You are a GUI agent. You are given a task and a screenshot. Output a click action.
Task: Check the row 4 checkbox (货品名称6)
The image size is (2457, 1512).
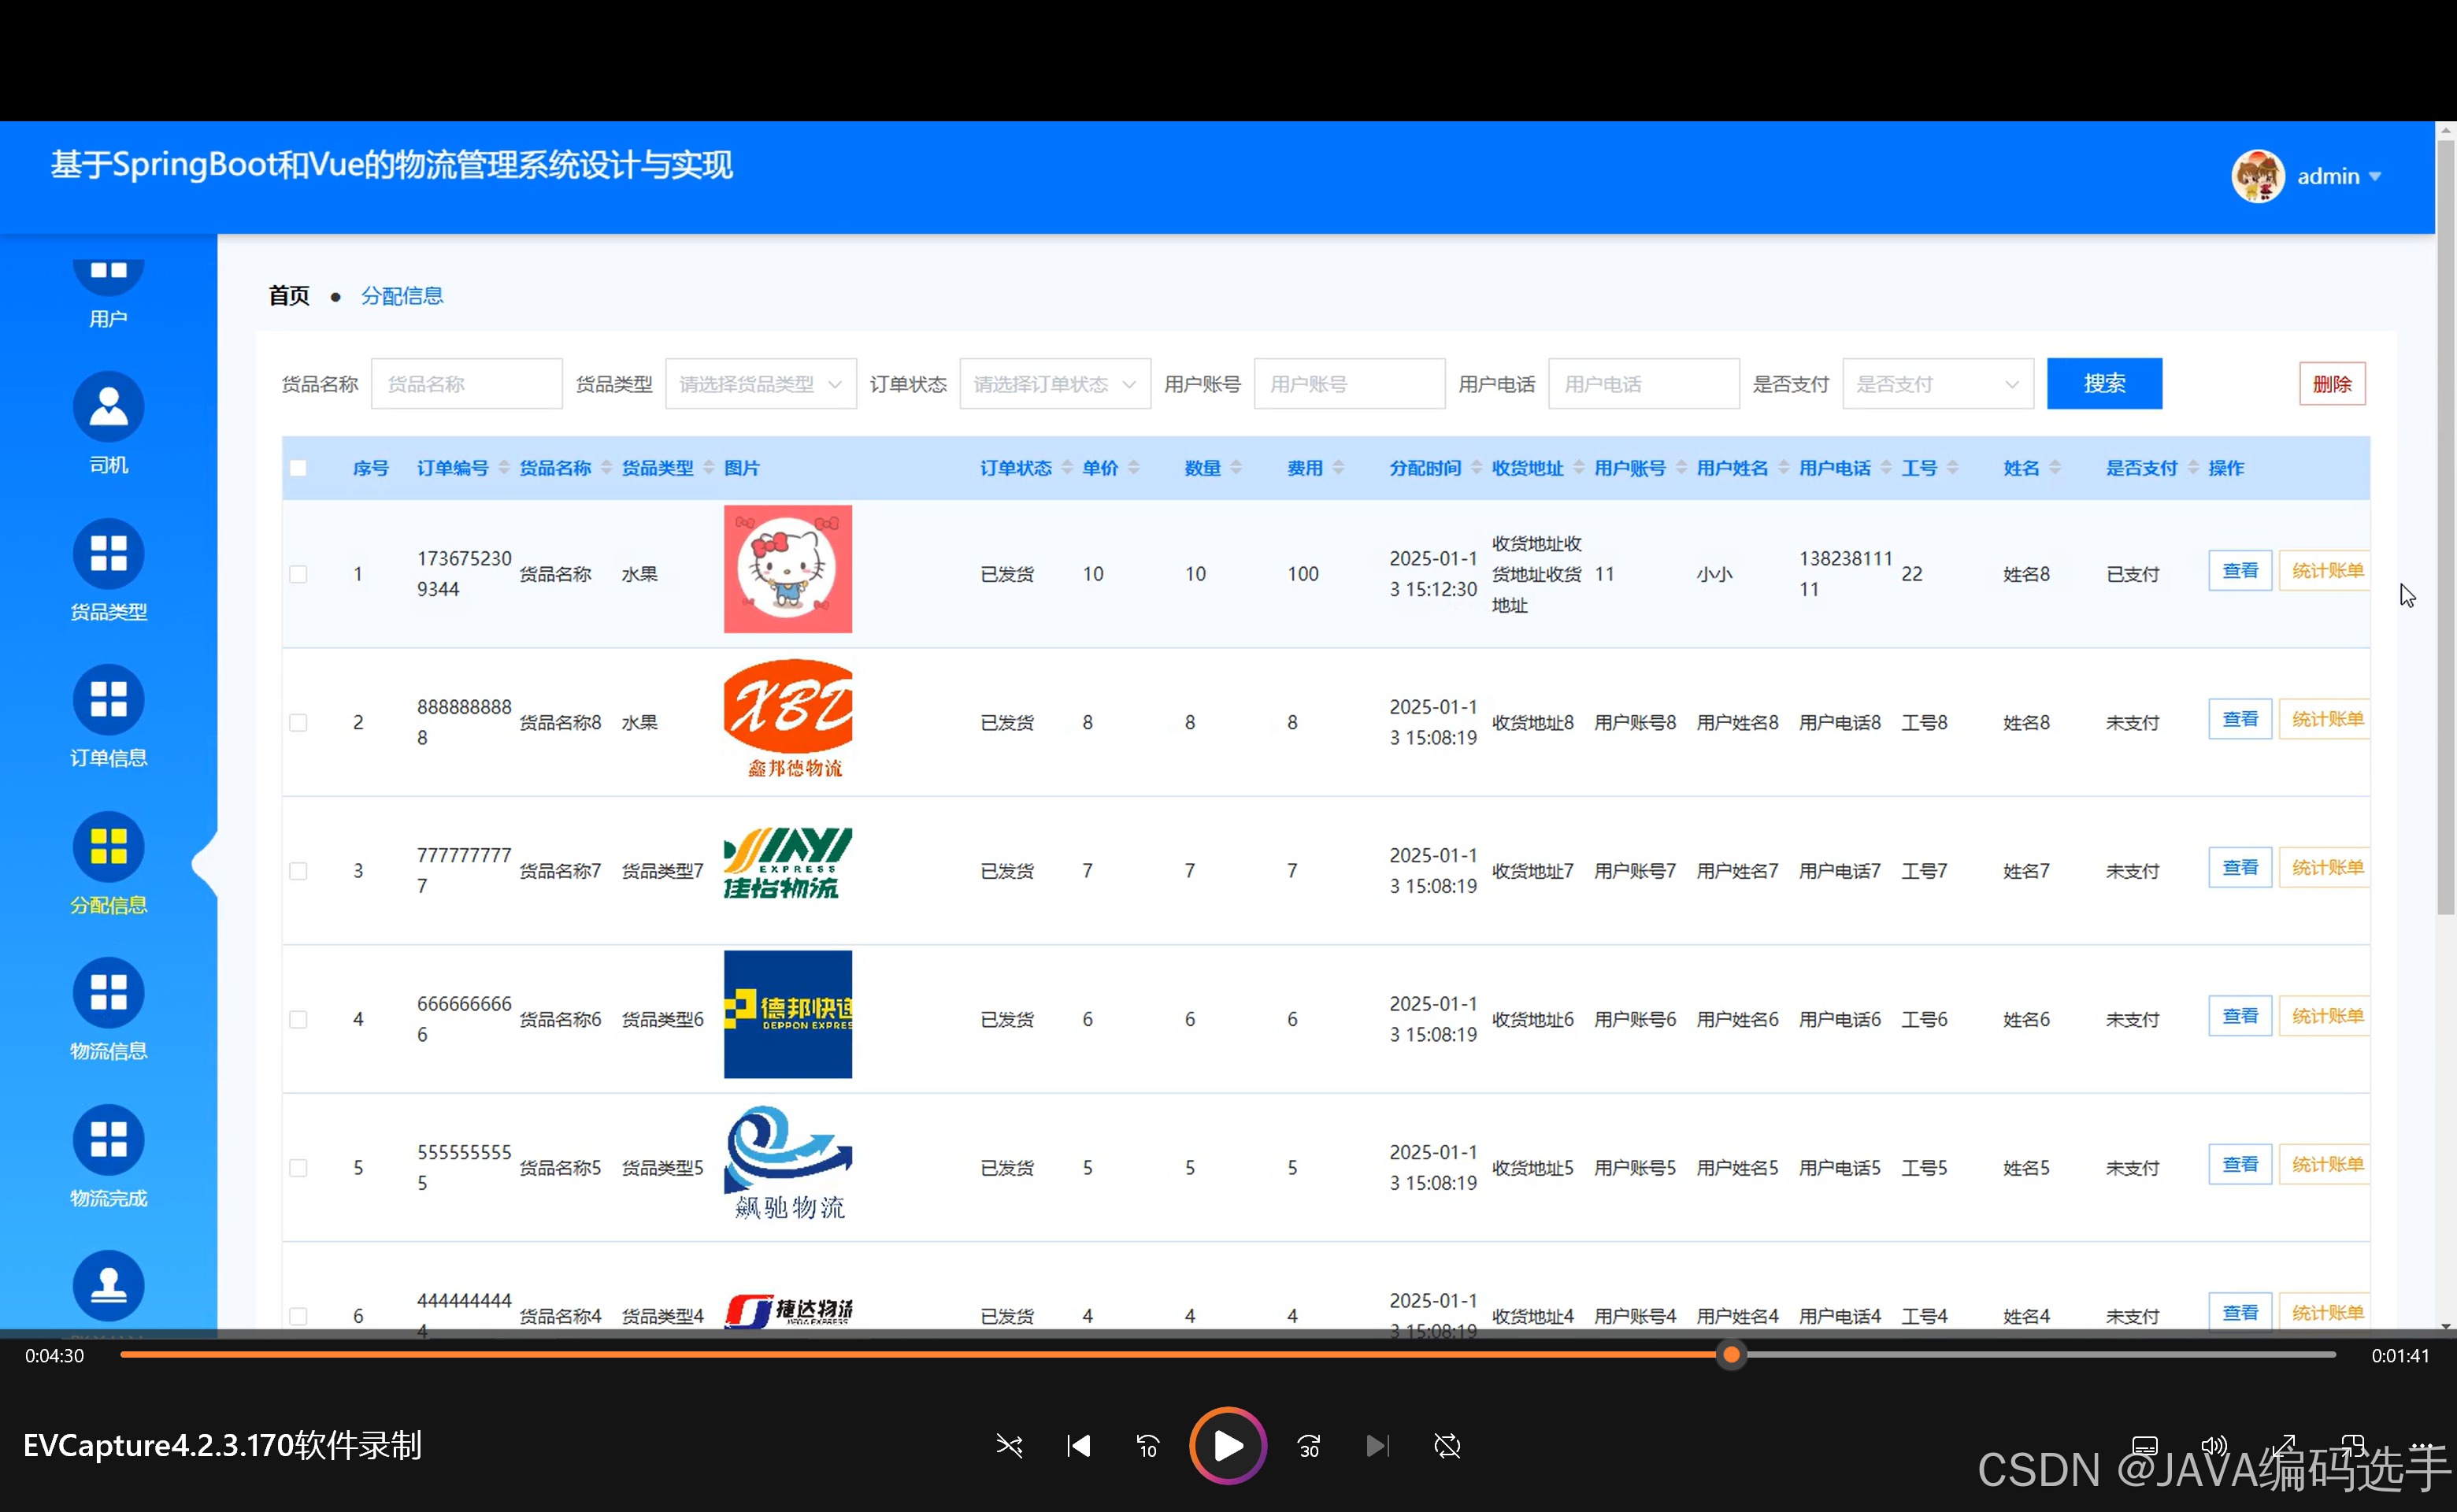point(298,1019)
